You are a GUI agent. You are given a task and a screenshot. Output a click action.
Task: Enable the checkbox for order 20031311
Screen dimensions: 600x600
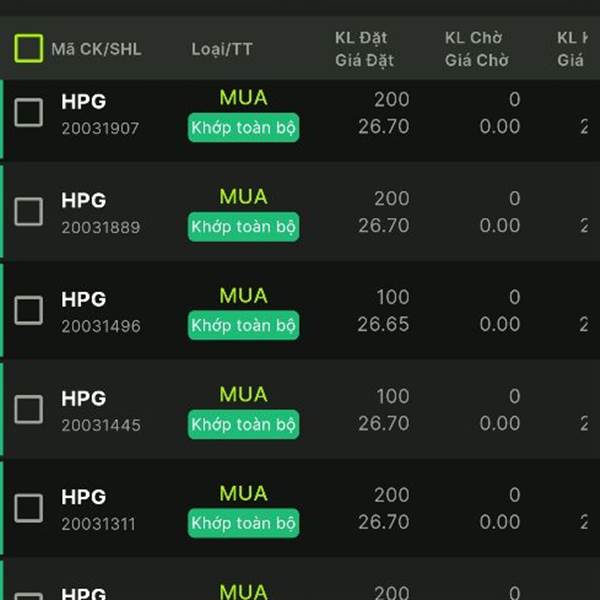pos(29,508)
